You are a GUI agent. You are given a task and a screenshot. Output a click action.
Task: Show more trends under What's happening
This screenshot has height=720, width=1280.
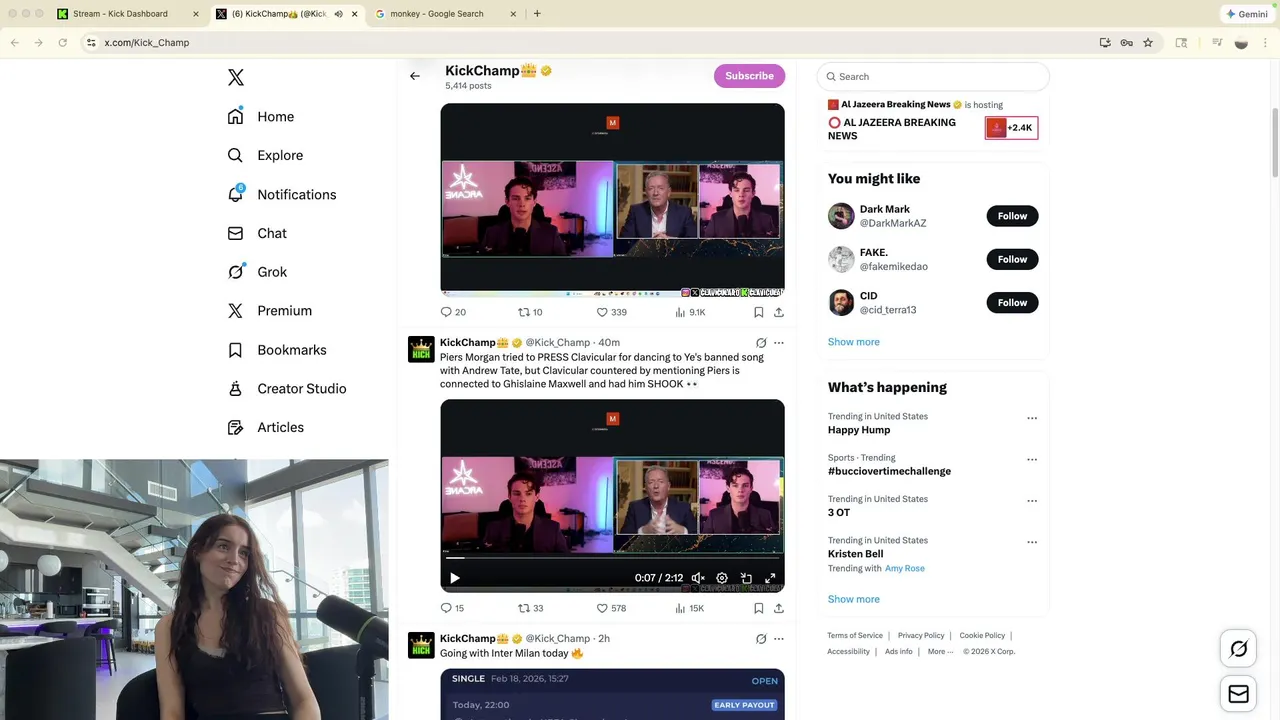click(853, 599)
